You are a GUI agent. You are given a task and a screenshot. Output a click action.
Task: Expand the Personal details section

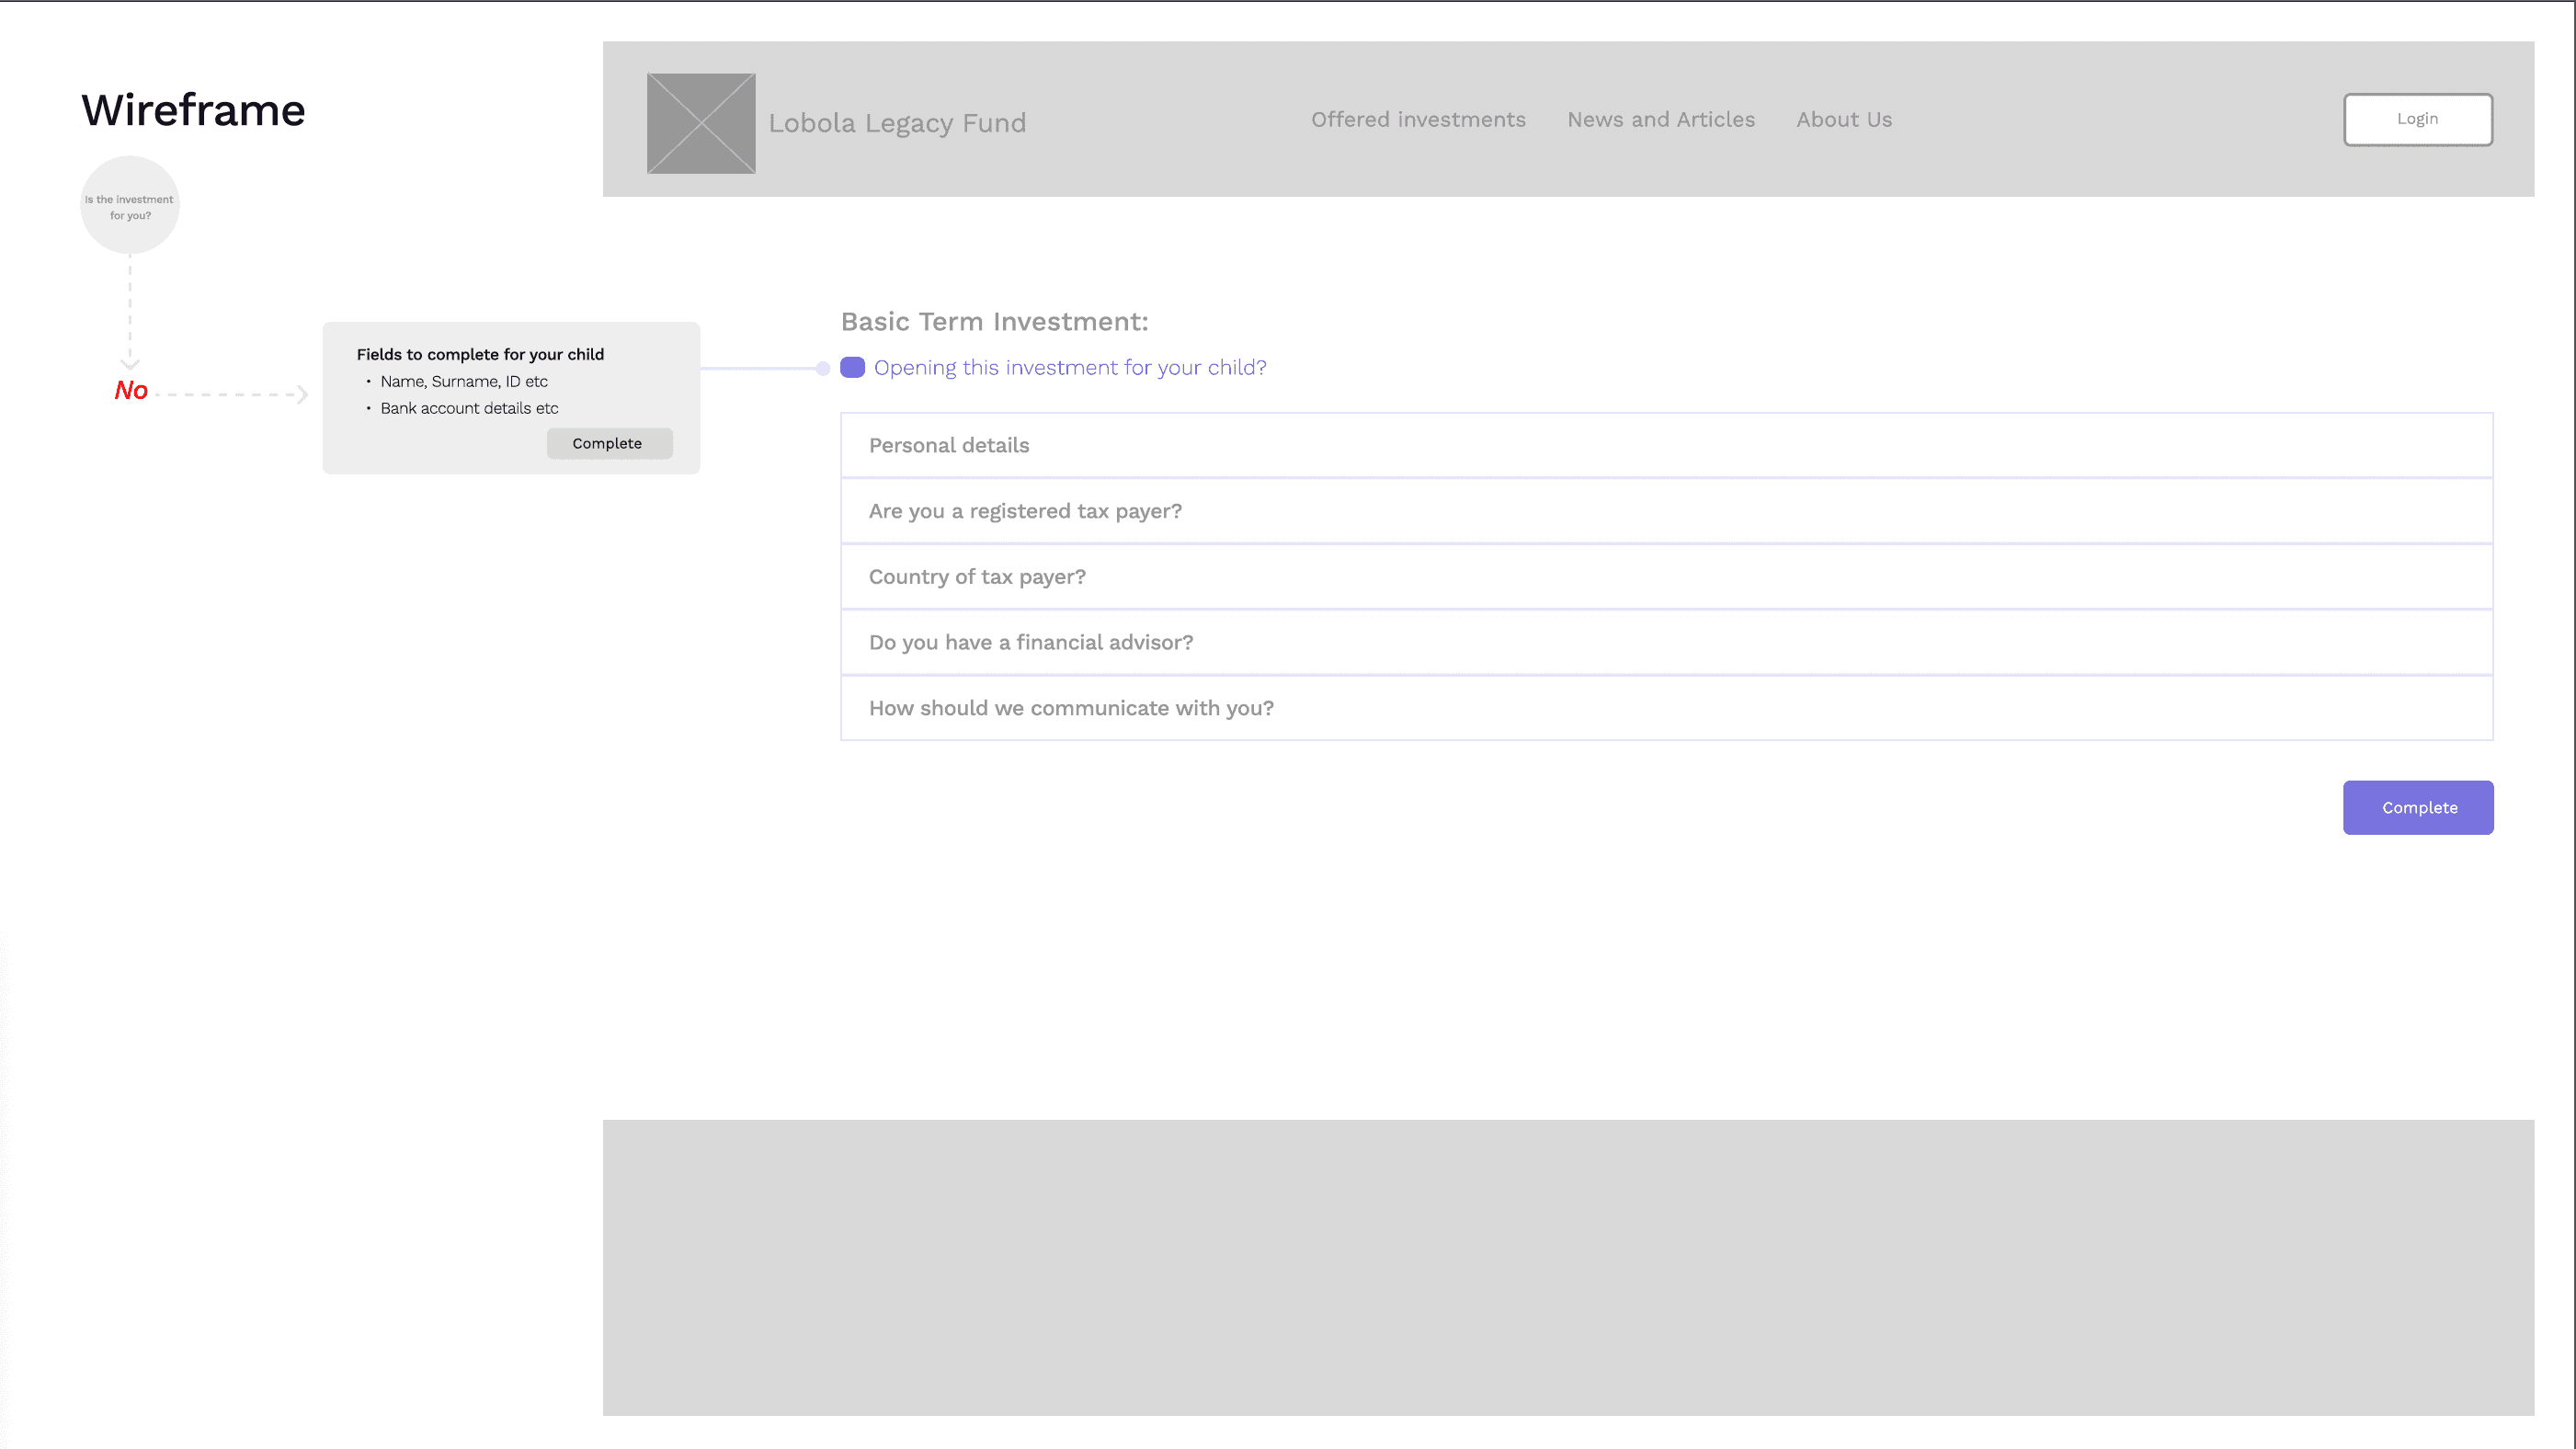pos(1666,445)
